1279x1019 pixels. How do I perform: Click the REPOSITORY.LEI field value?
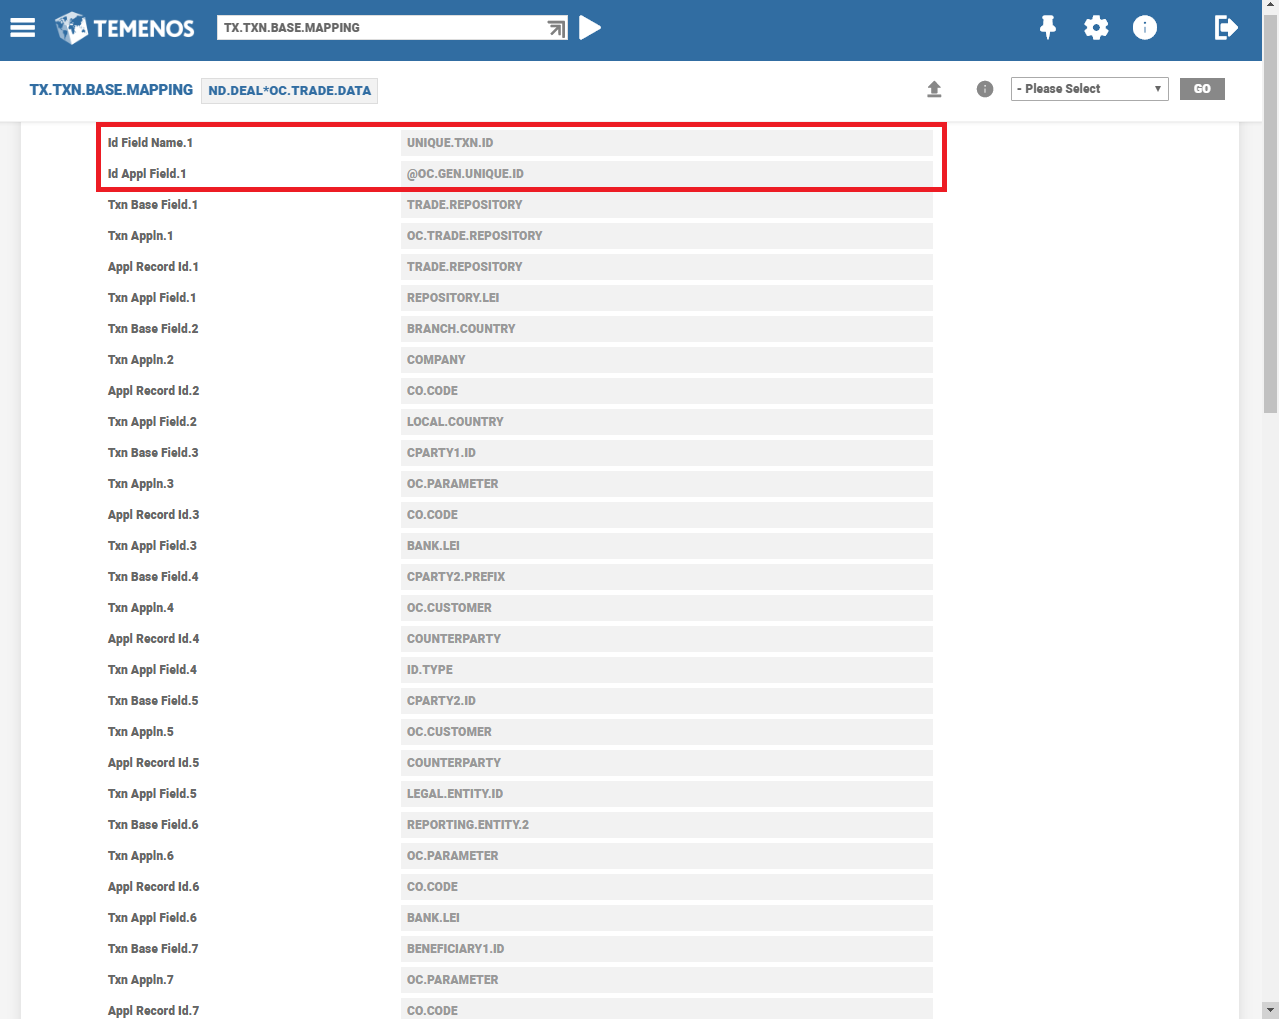(666, 298)
